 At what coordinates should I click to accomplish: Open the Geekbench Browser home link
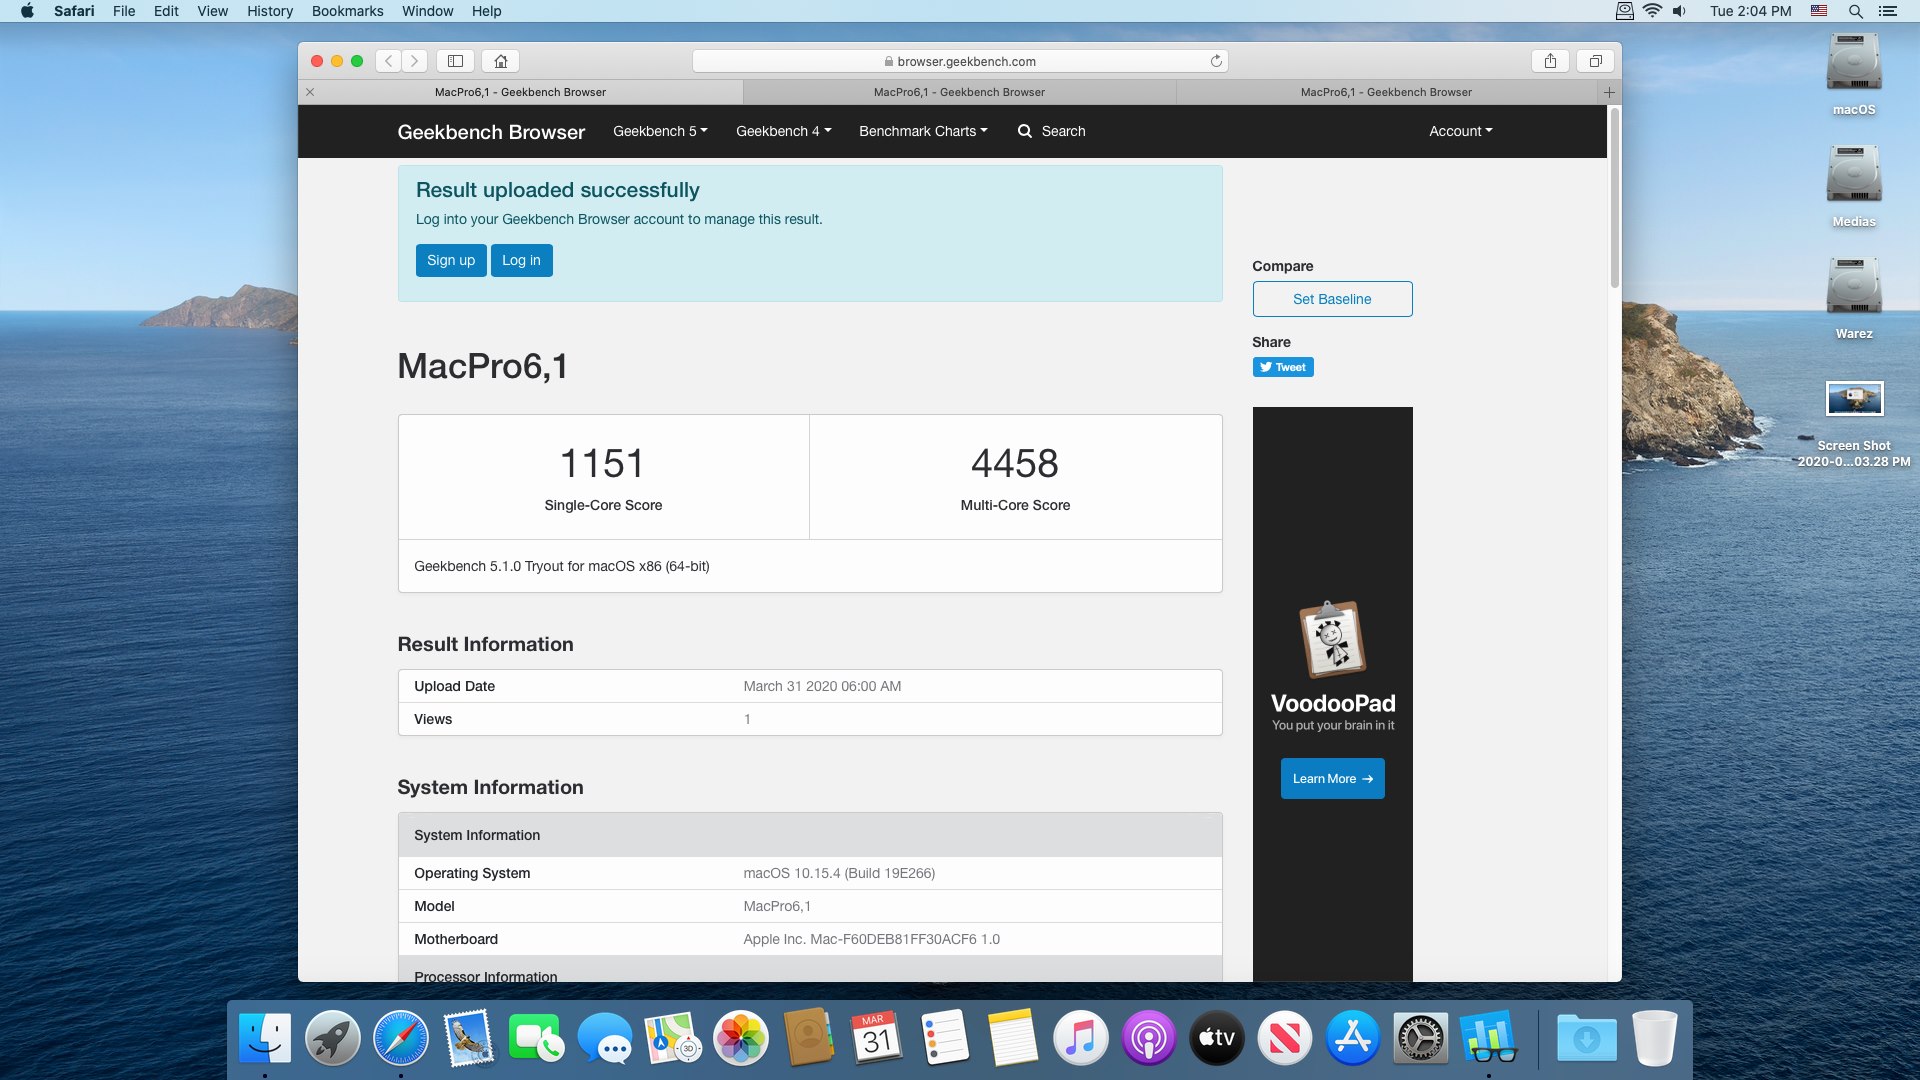point(491,132)
